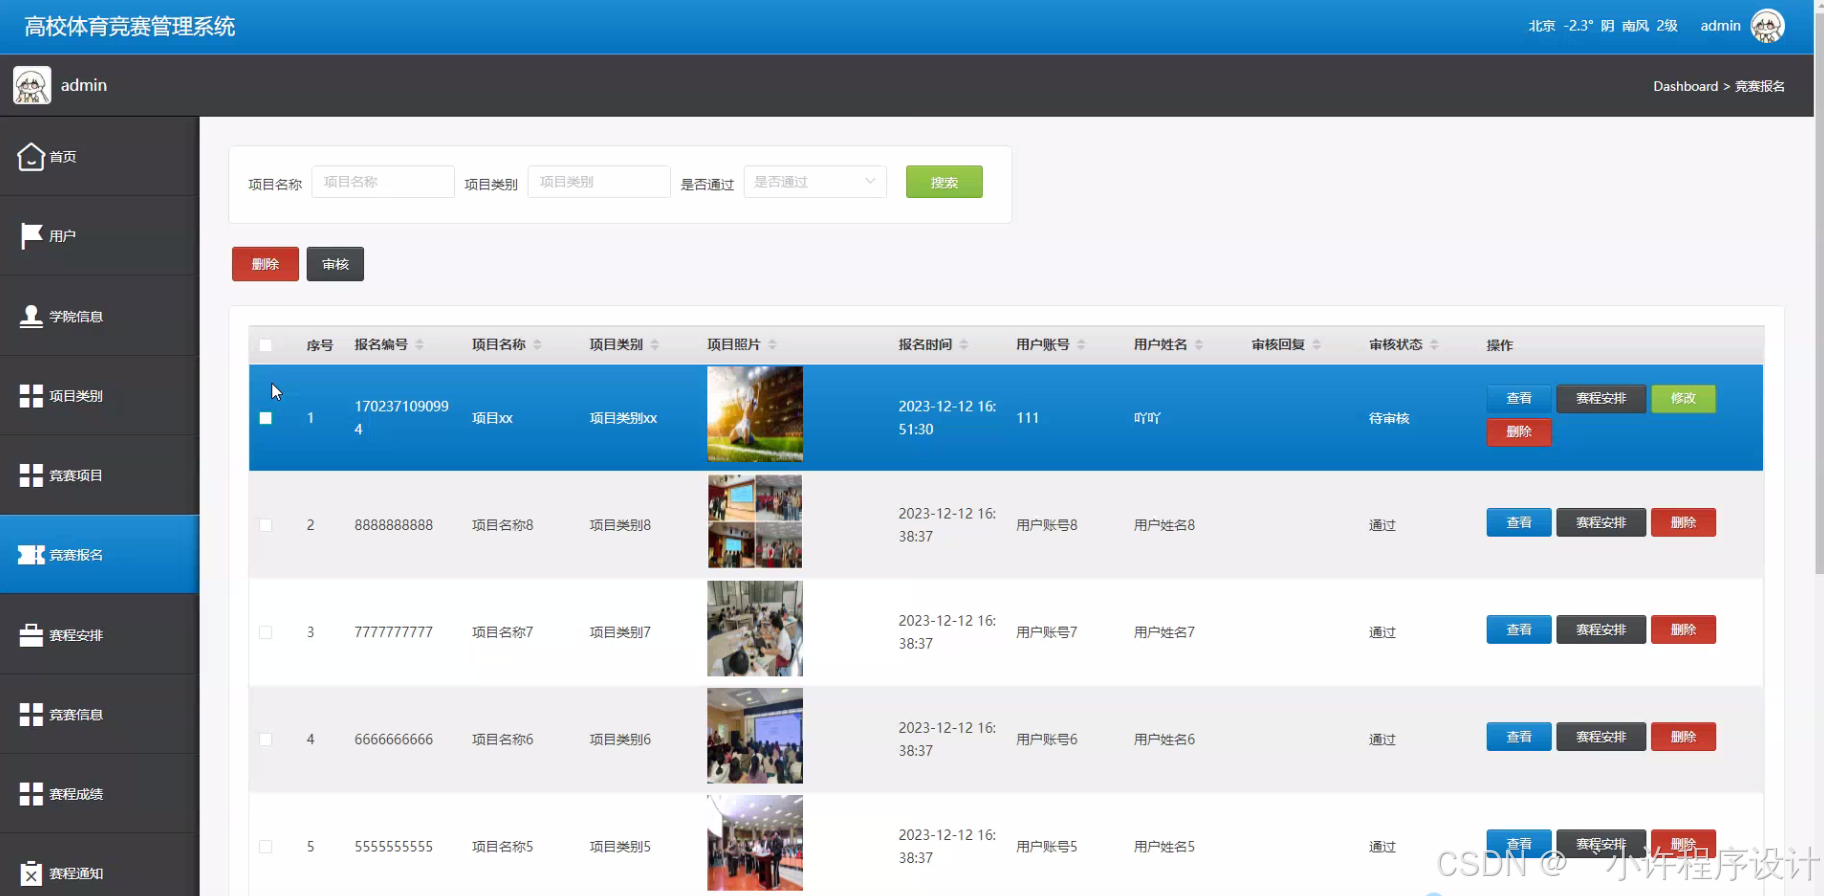Click the soccer photo thumbnail in row 1
Viewport: 1824px width, 896px height.
click(755, 414)
